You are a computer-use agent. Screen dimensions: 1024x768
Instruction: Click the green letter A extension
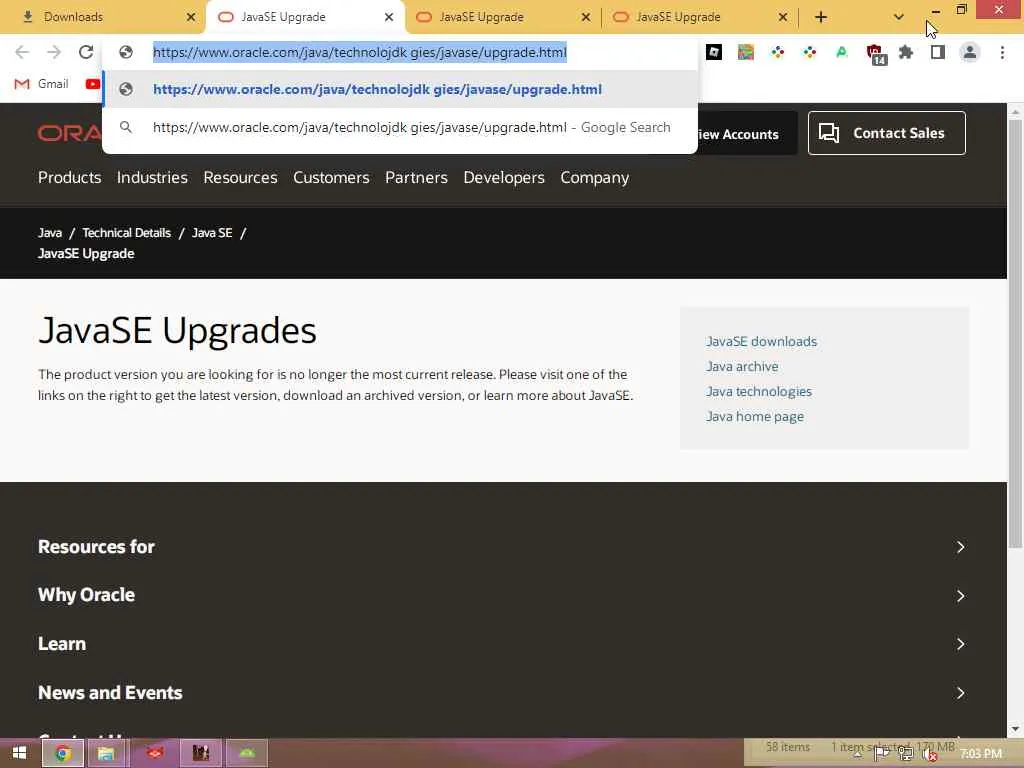tap(842, 52)
